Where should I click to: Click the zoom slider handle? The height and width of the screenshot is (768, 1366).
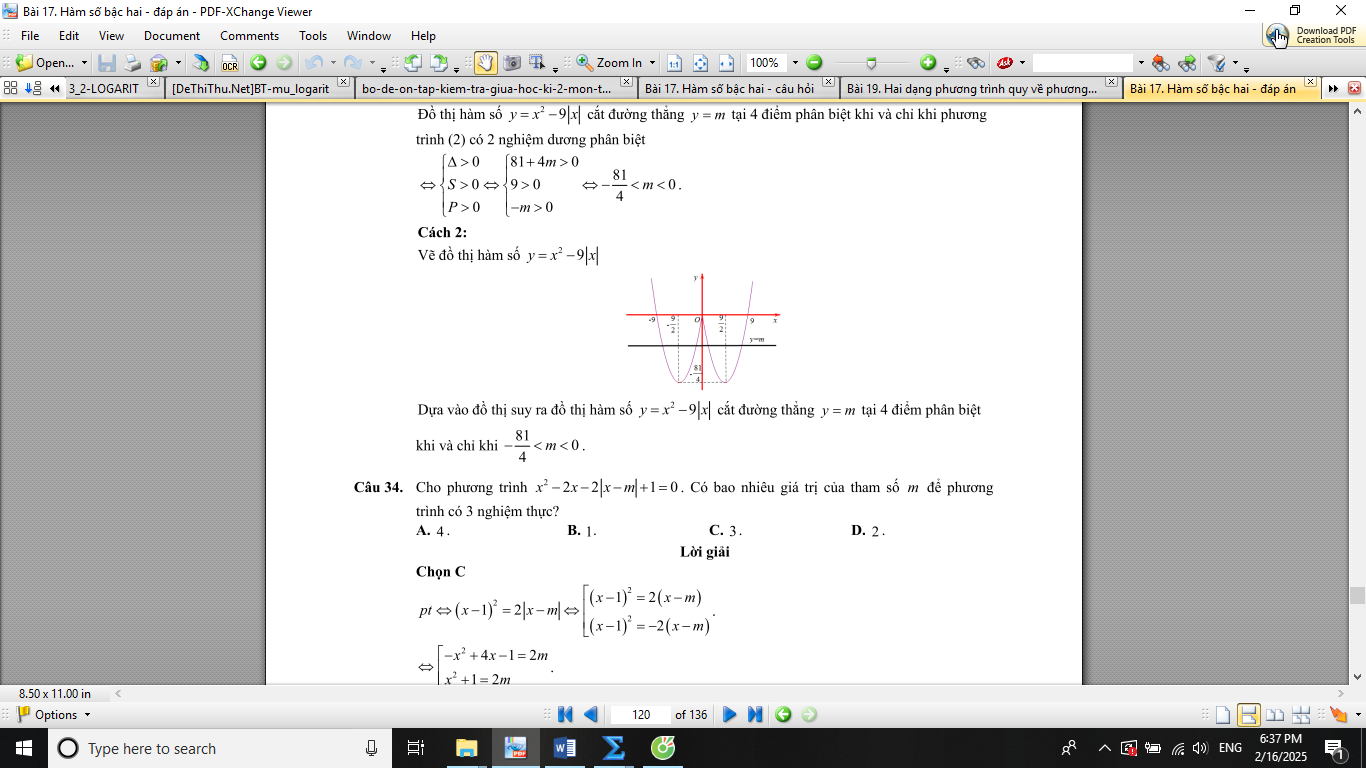[871, 63]
